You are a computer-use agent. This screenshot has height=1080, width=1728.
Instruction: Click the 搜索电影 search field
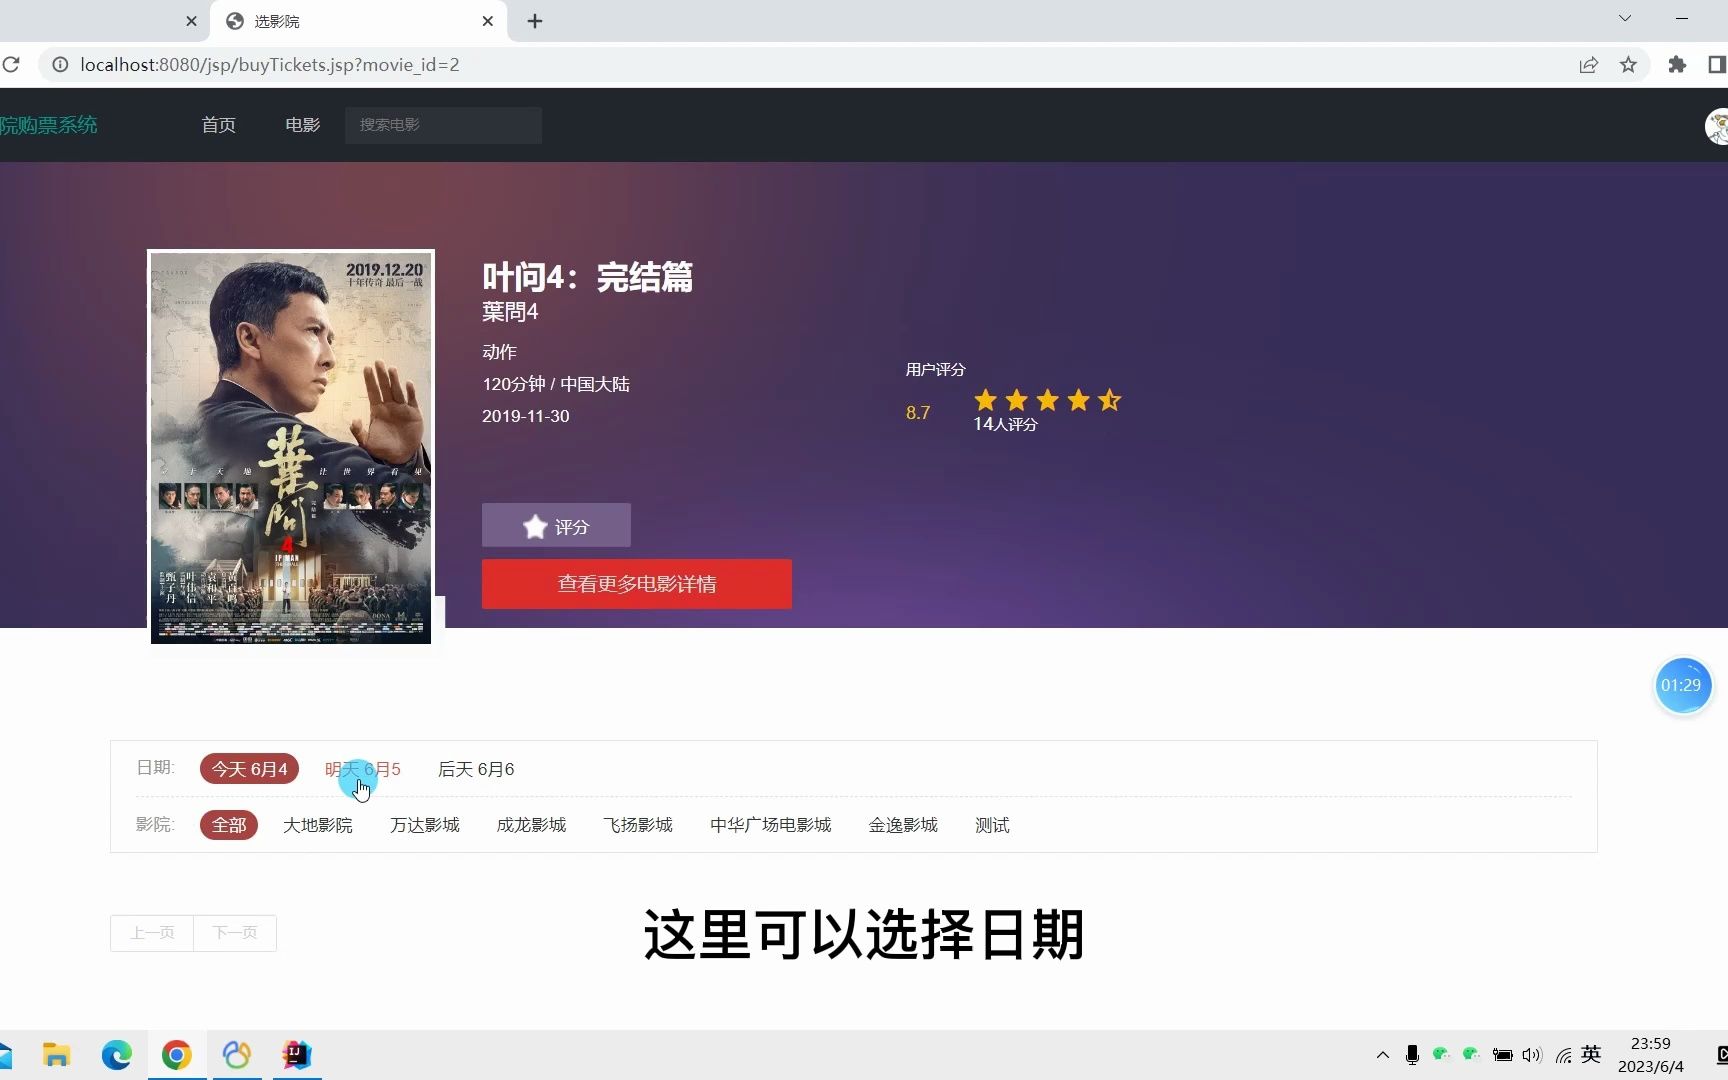tap(443, 125)
